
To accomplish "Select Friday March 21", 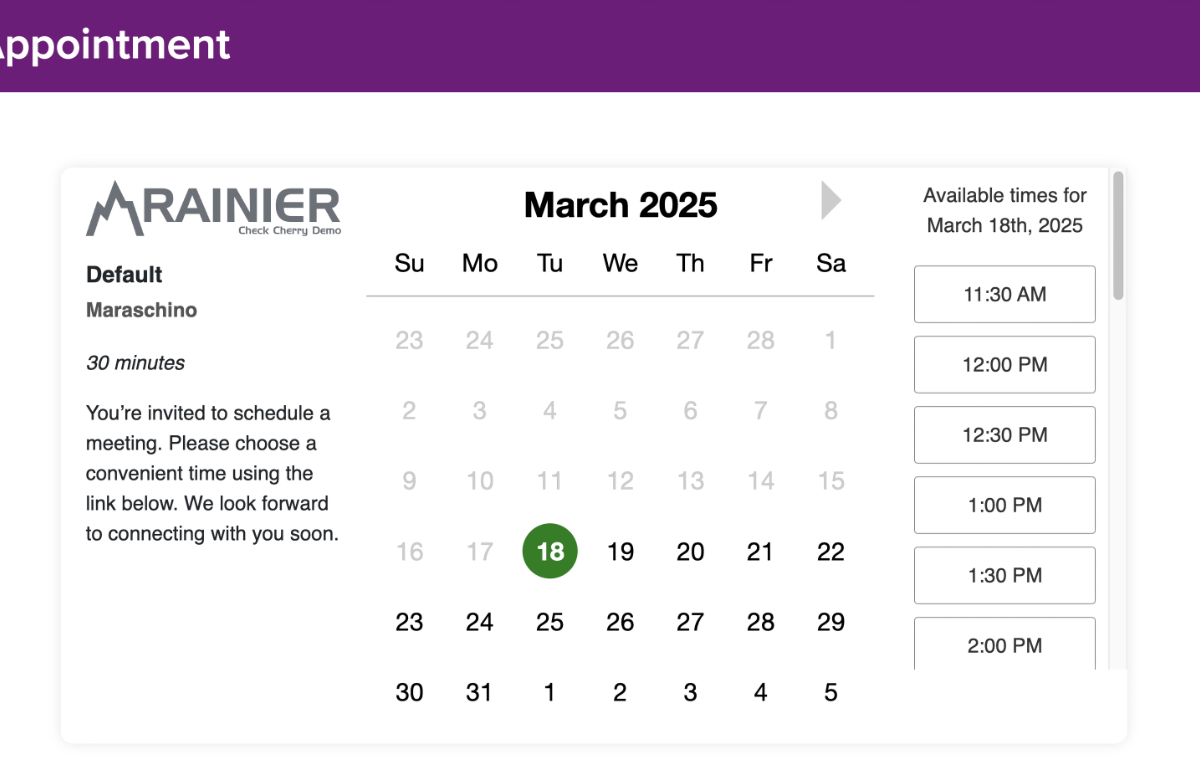I will coord(760,552).
